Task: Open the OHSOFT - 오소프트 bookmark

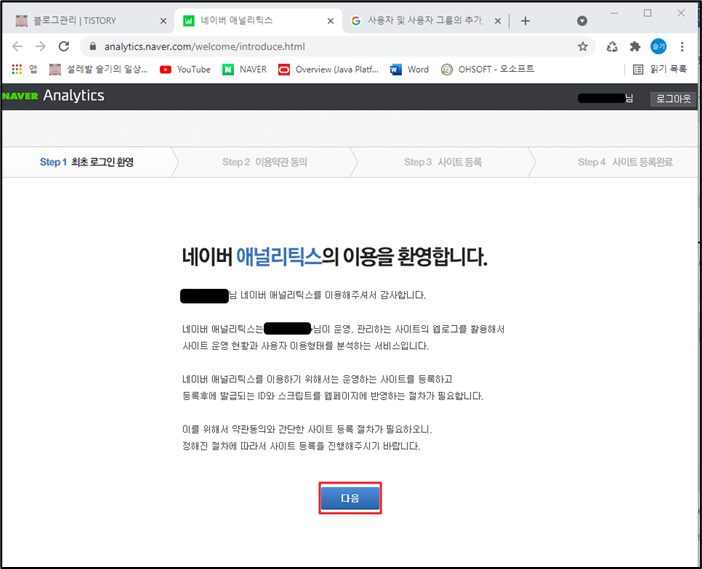Action: [x=488, y=69]
